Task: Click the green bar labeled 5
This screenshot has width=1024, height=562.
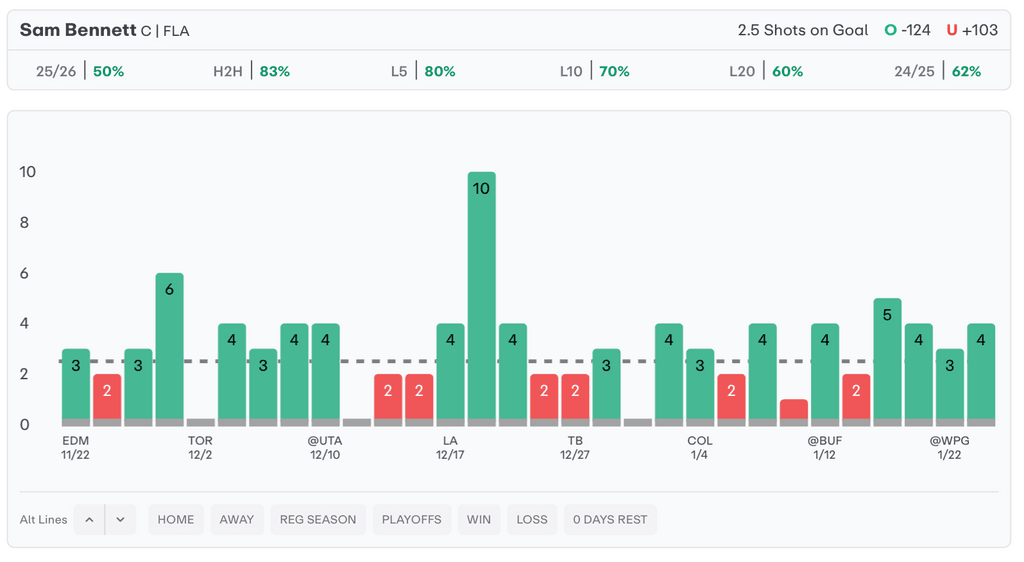Action: coord(887,362)
